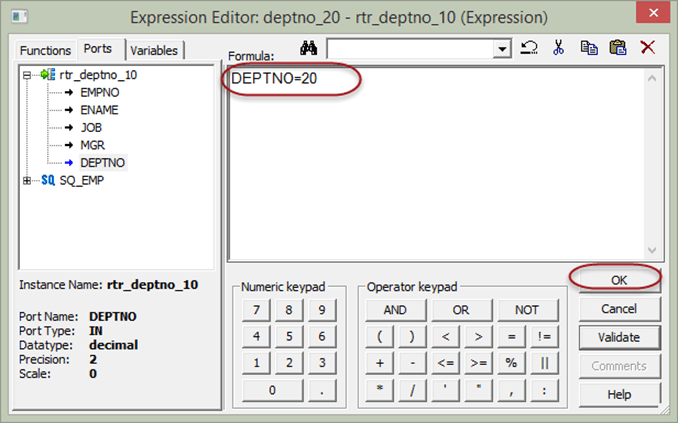Click the binoculars find icon
This screenshot has height=423, width=678.
pos(308,48)
